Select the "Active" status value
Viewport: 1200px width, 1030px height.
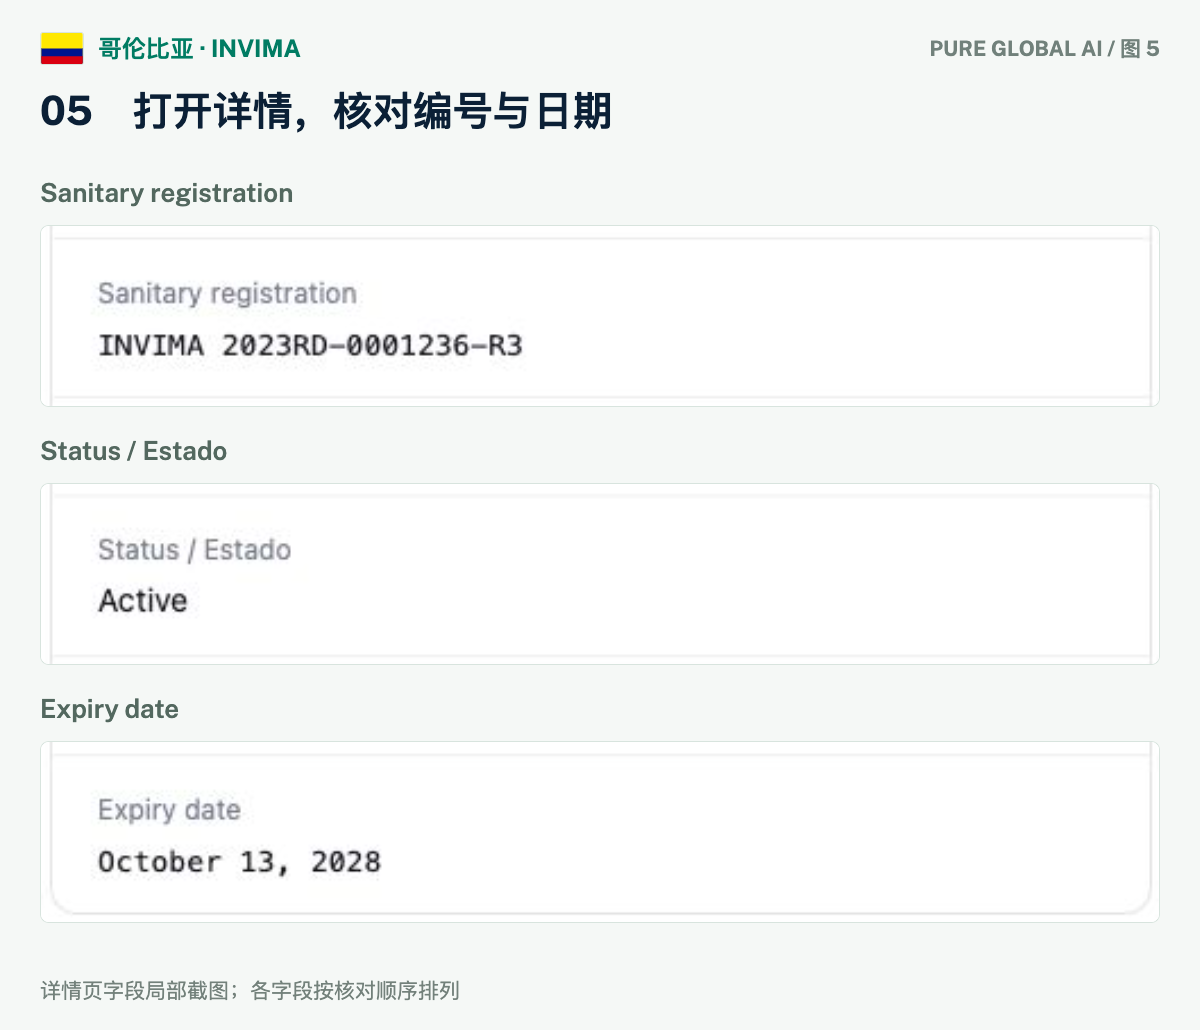tap(143, 600)
